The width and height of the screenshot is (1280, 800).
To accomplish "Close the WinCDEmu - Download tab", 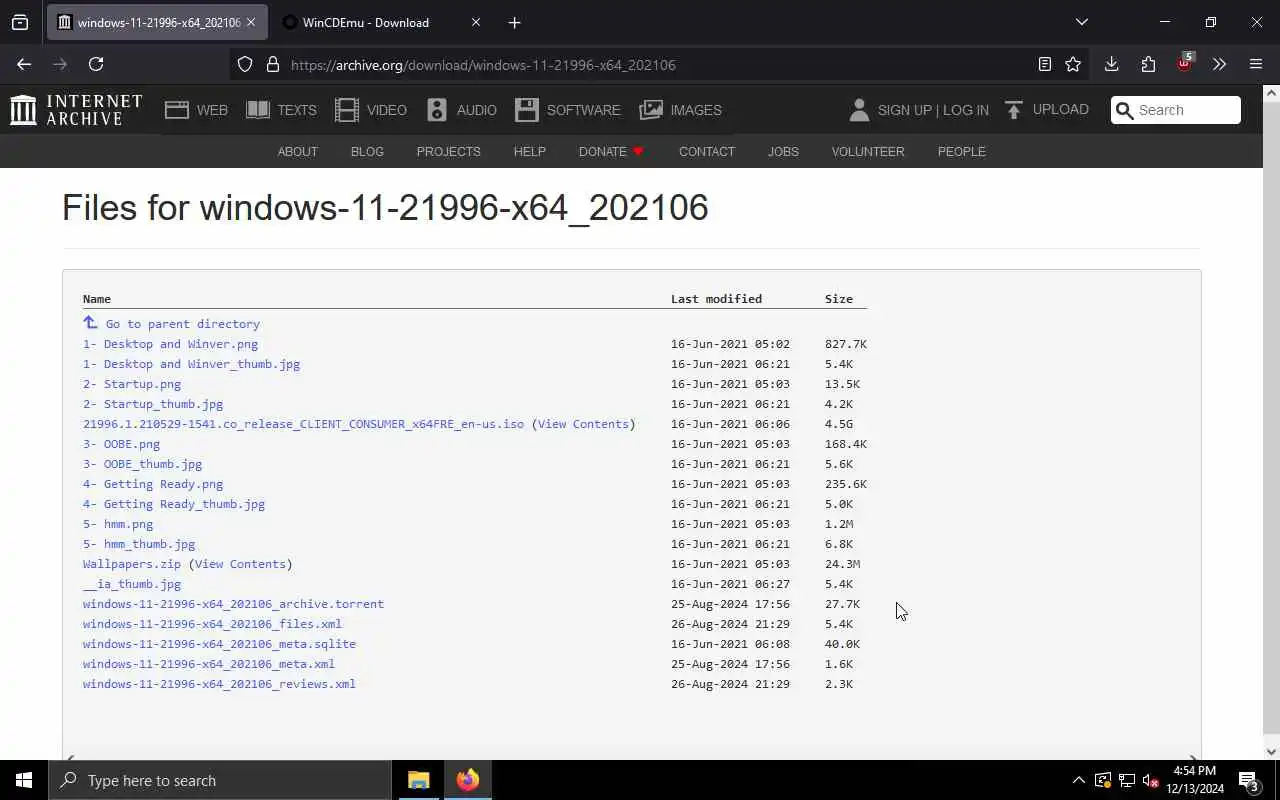I will [476, 22].
